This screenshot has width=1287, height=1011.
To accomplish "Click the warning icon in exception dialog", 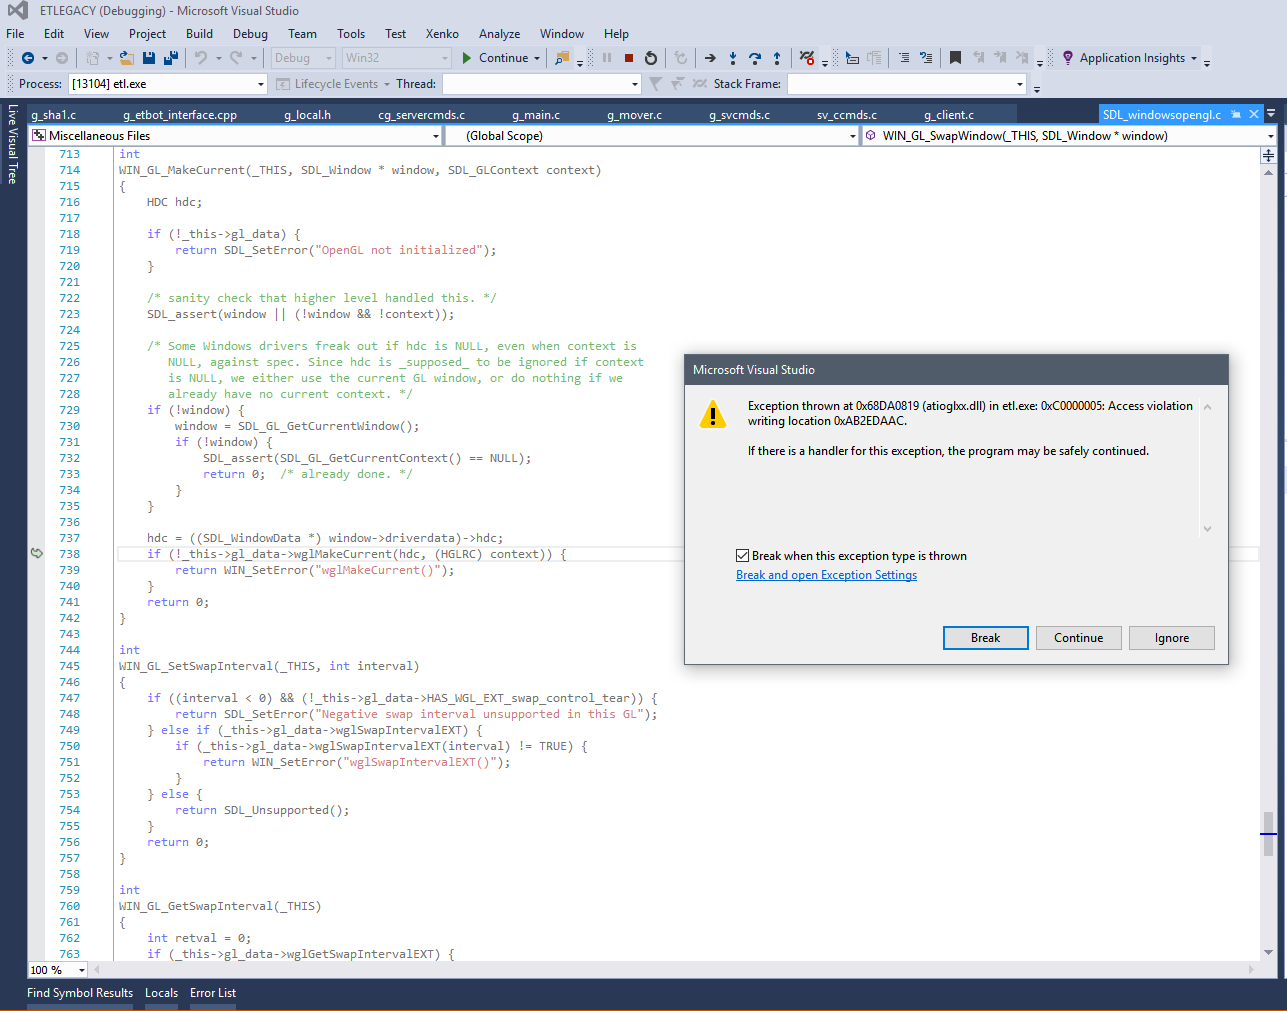I will (x=713, y=414).
